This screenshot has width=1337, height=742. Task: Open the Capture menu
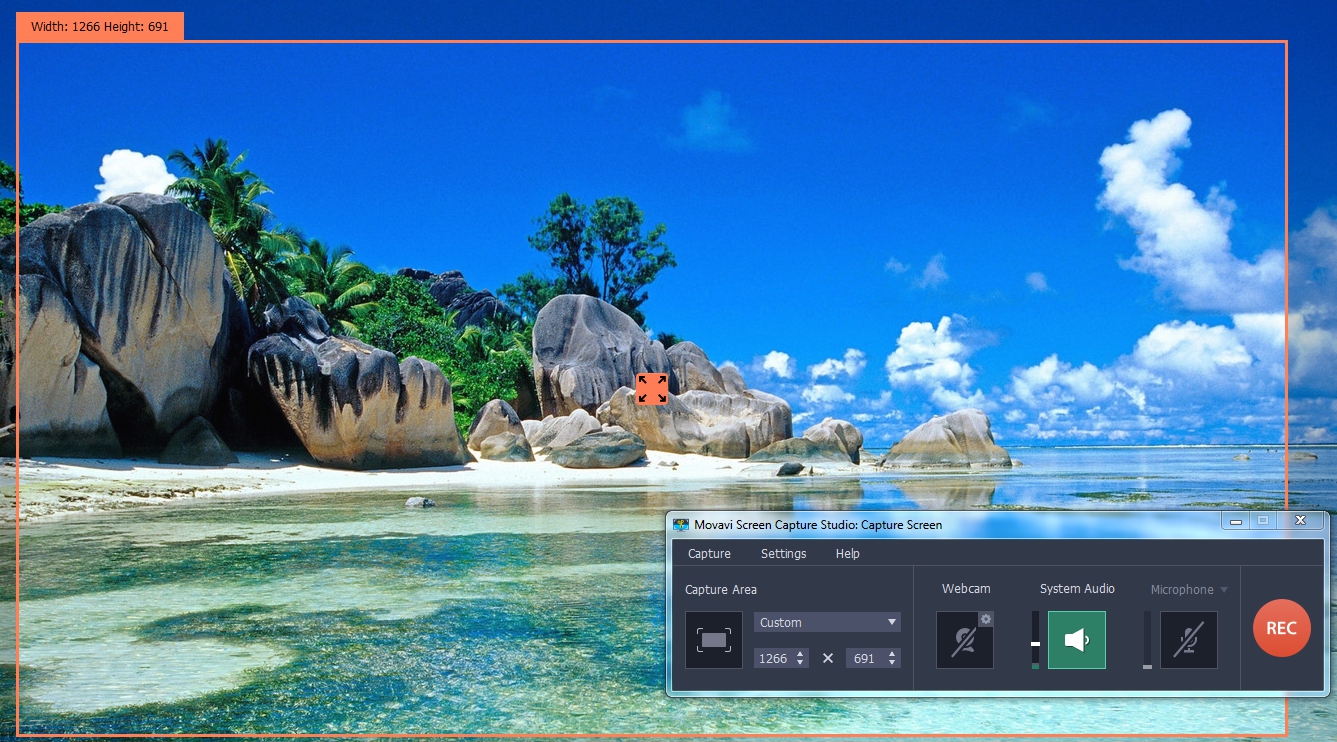709,554
